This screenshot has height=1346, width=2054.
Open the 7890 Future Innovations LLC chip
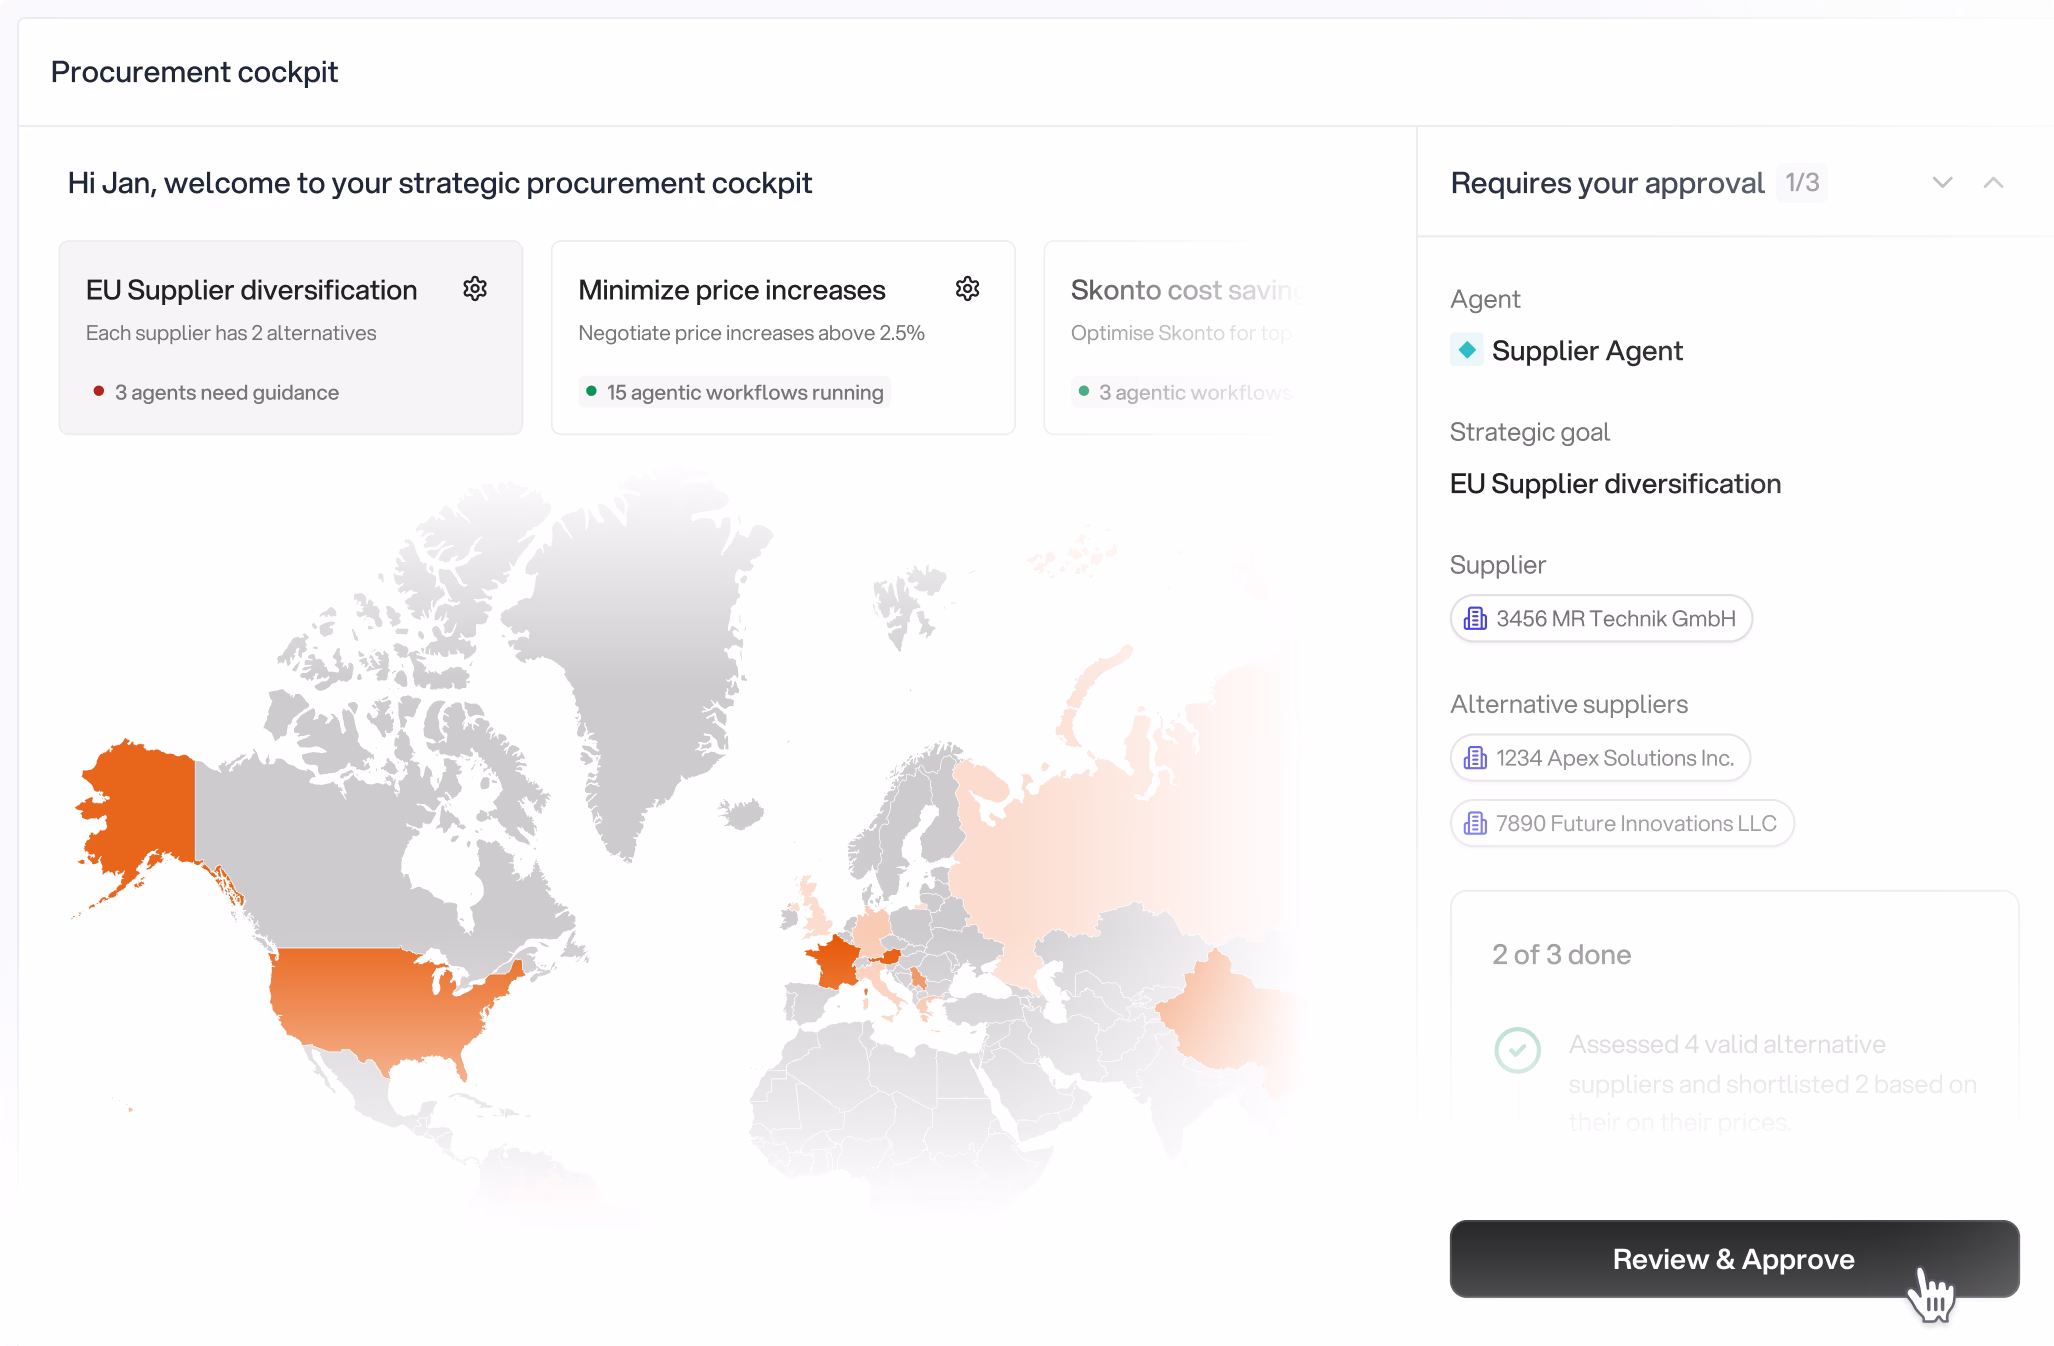point(1622,823)
